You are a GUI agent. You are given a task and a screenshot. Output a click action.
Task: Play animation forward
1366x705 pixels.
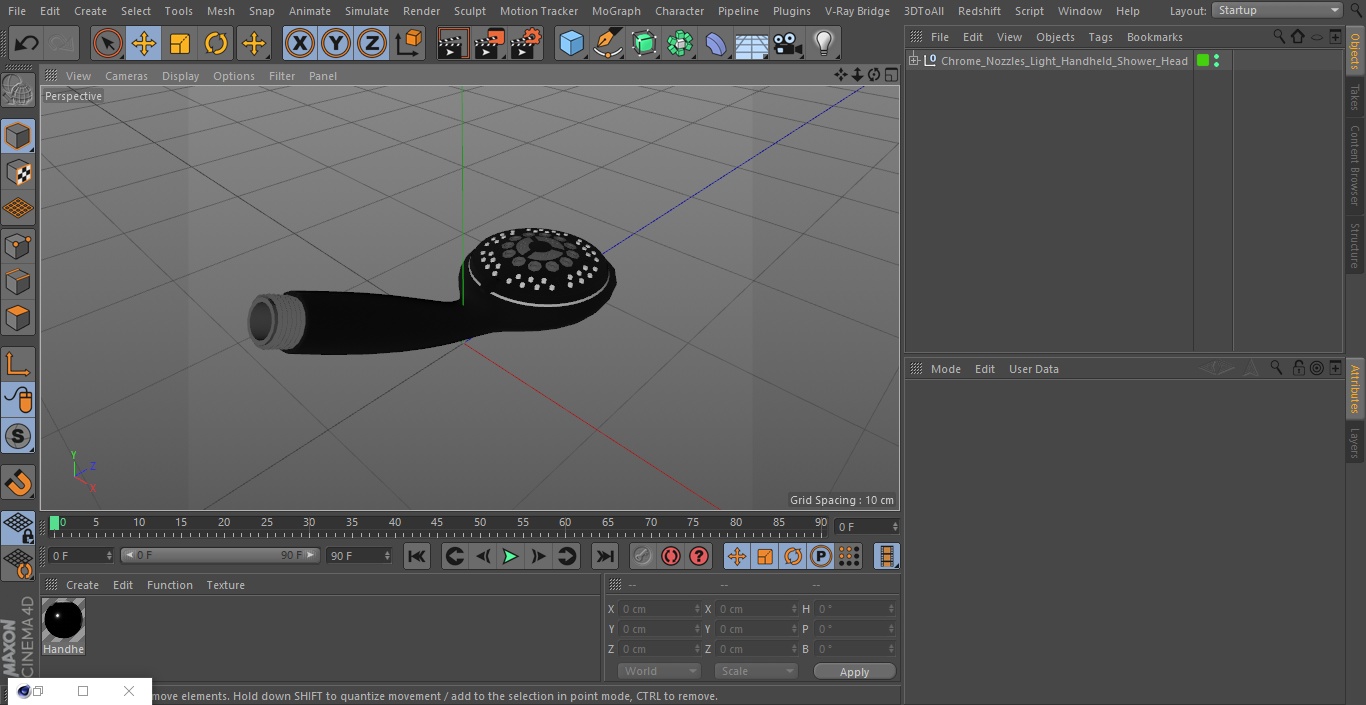pyautogui.click(x=510, y=556)
